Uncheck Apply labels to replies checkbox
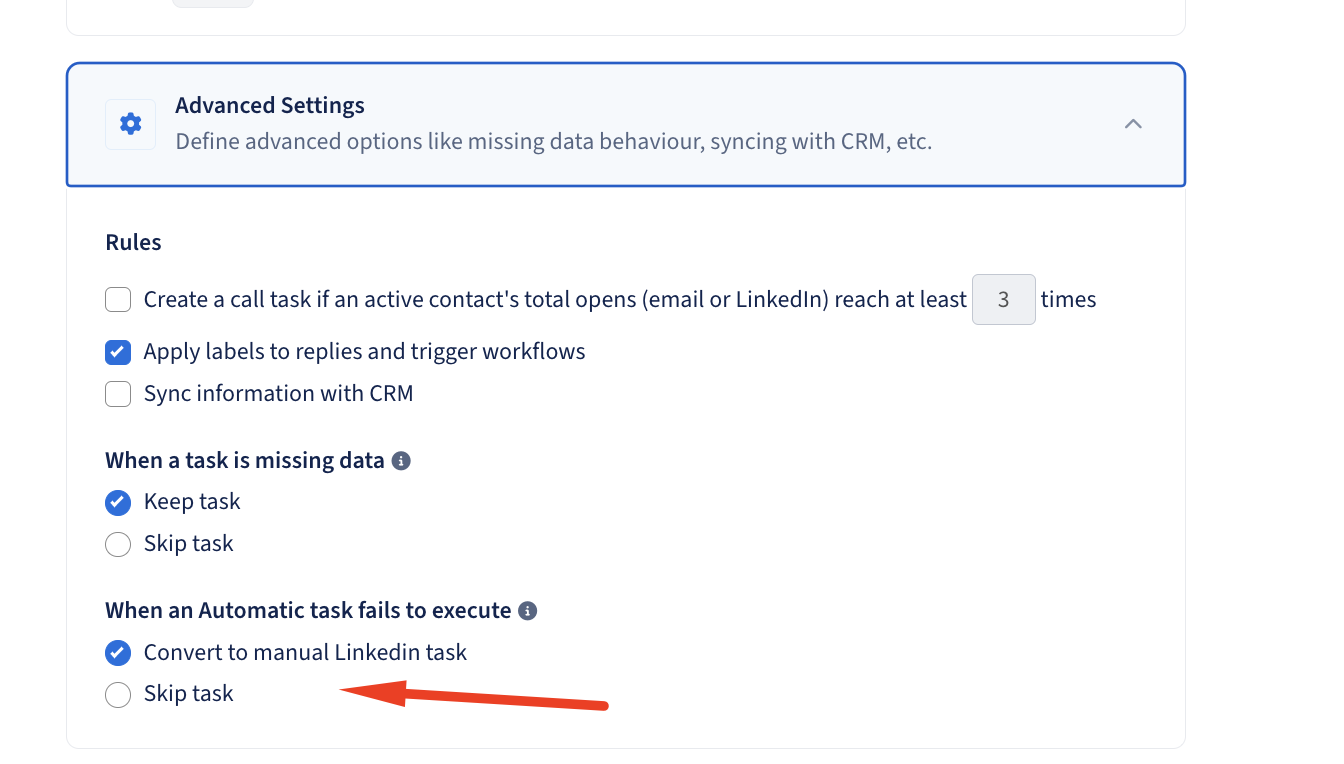Viewport: 1344px width, 764px height. click(x=118, y=352)
